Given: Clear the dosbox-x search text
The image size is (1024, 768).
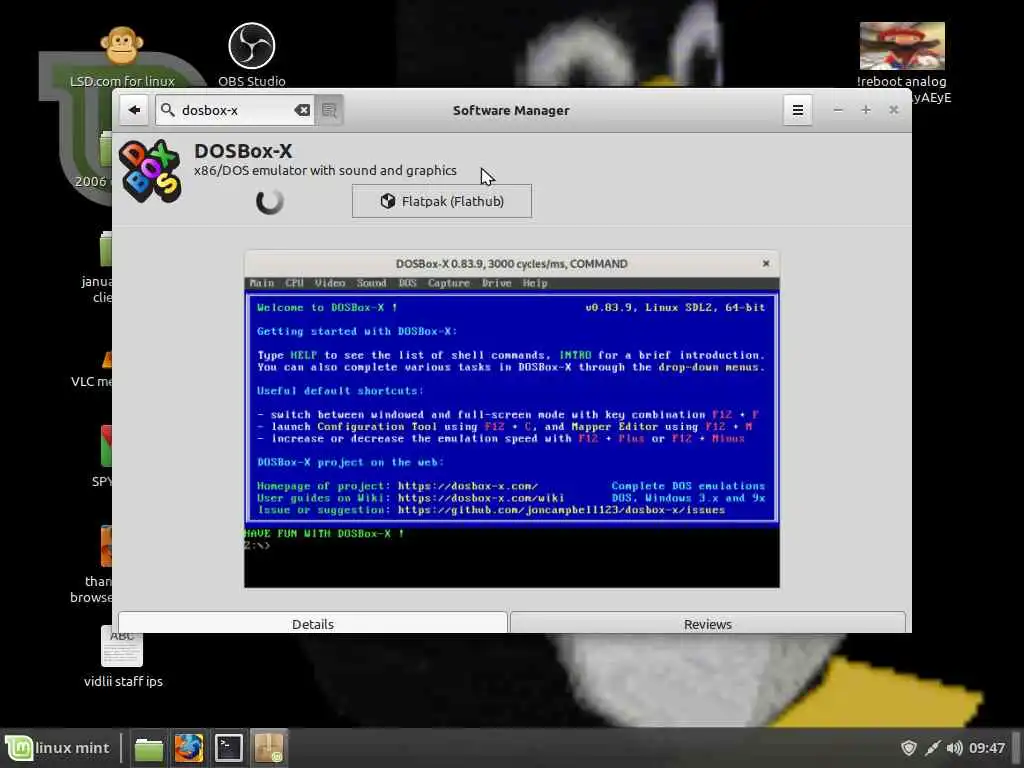Looking at the screenshot, I should [302, 110].
